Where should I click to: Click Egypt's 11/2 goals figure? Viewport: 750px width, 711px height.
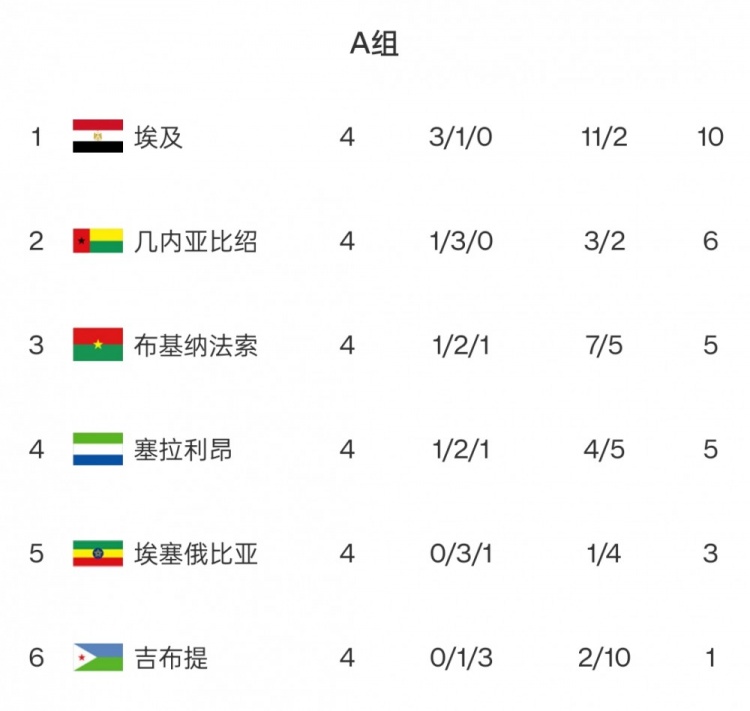click(605, 137)
